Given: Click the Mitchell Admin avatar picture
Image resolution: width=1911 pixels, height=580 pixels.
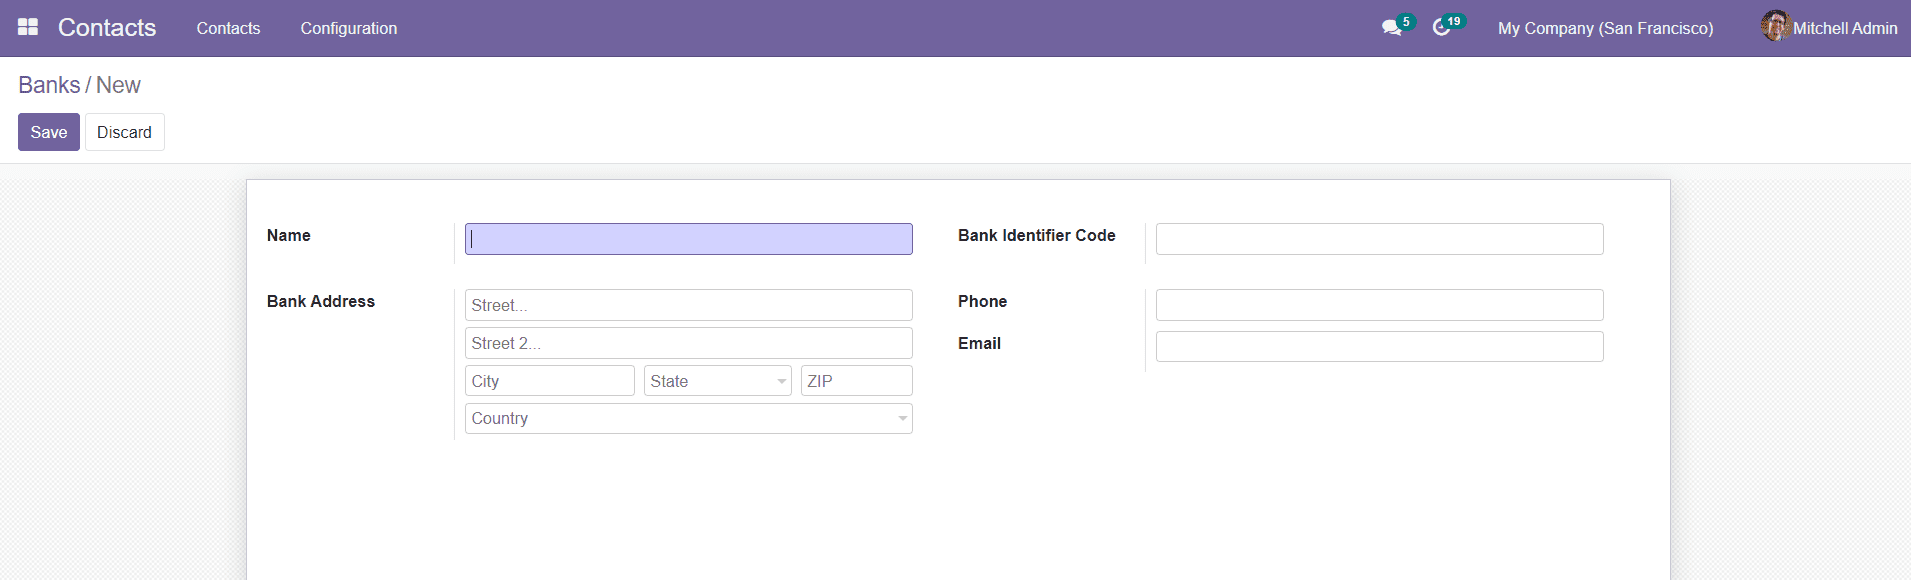Looking at the screenshot, I should click(1775, 26).
